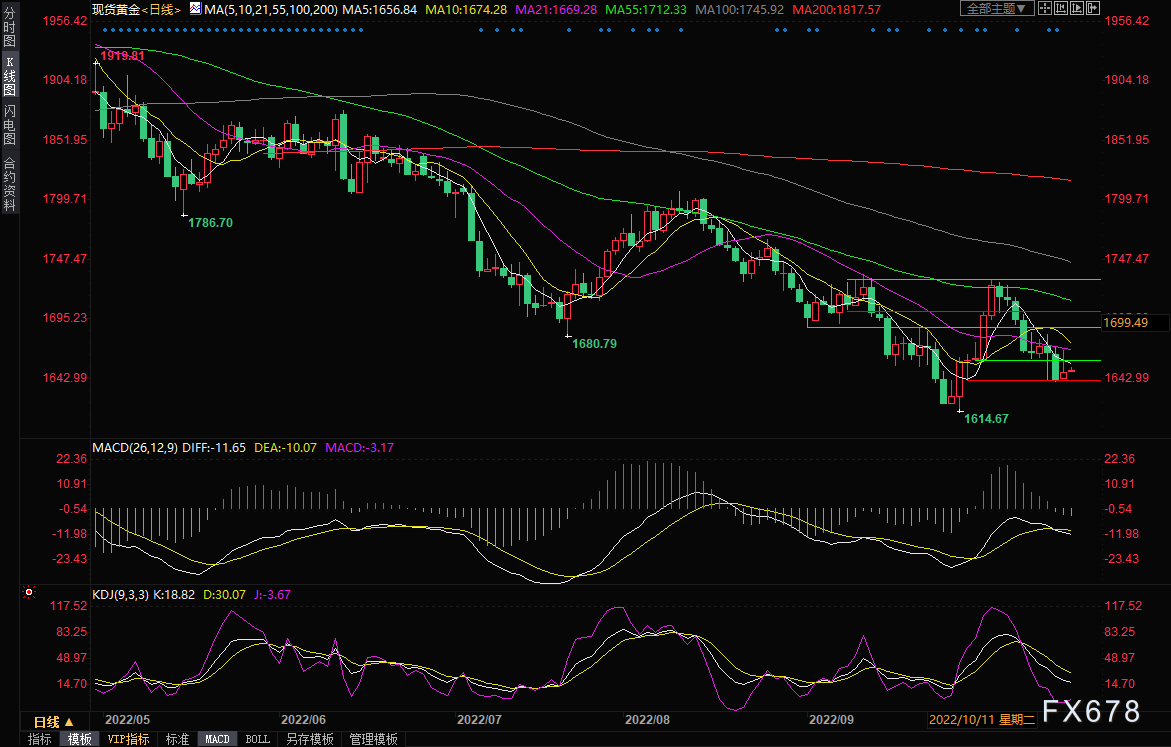Switch to the 分时图 side tab
Image resolution: width=1171 pixels, height=747 pixels.
point(9,28)
